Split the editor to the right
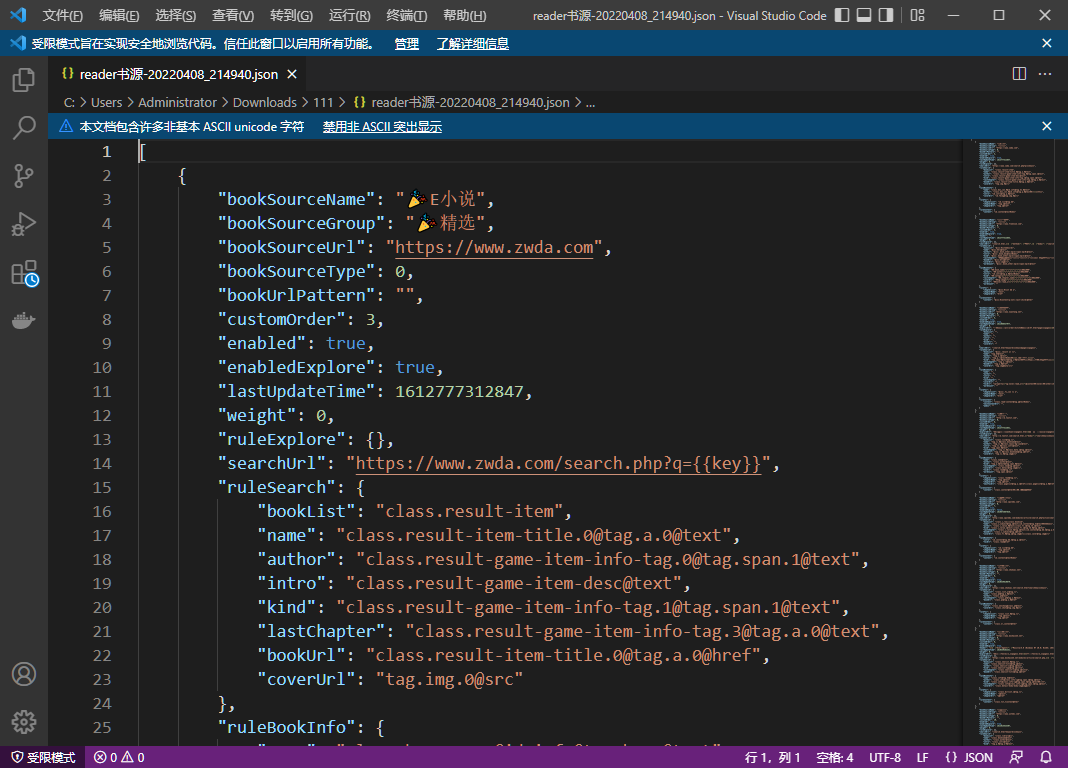1068x768 pixels. click(1019, 74)
